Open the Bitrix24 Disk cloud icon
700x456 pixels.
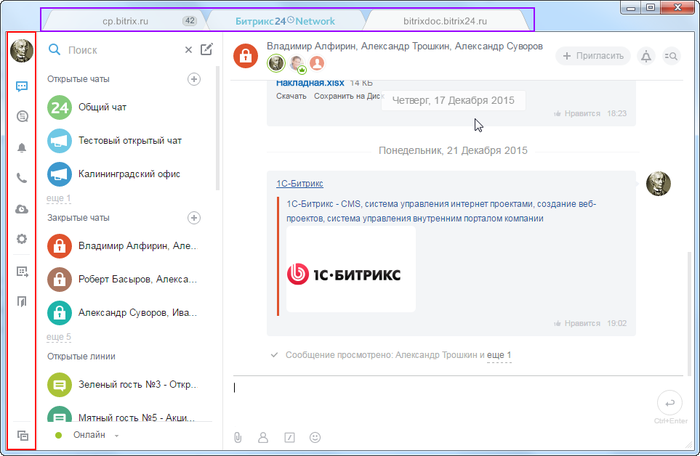[21, 209]
